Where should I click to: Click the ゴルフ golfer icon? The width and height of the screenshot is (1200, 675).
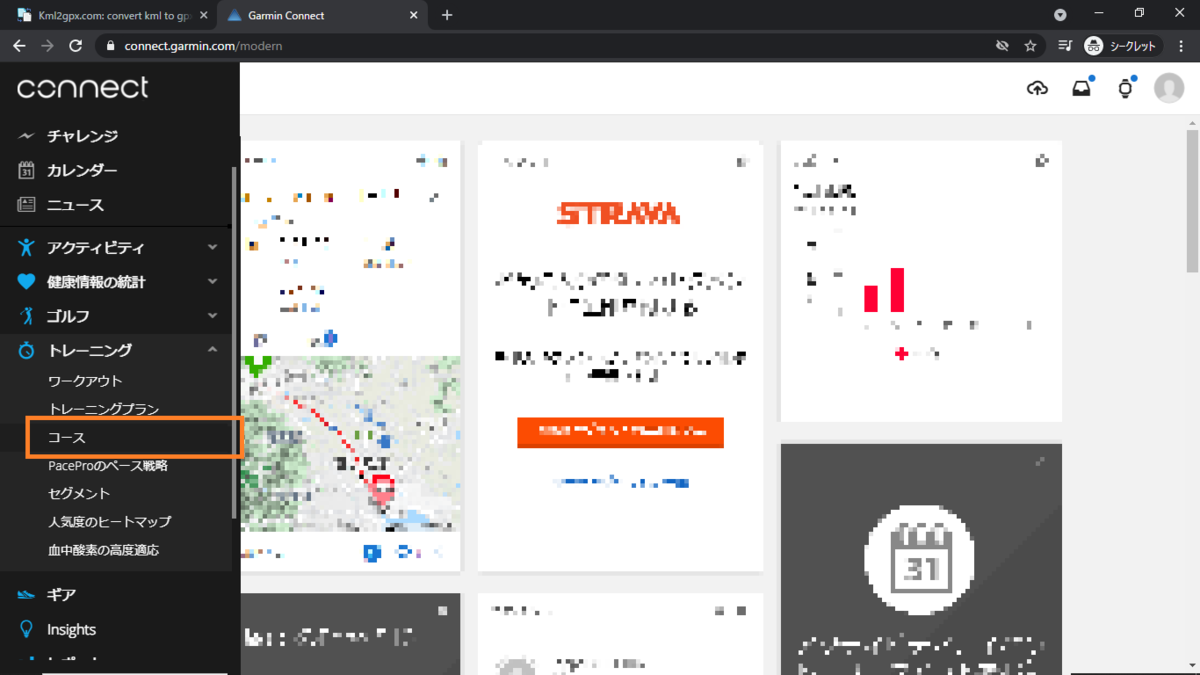click(27, 316)
